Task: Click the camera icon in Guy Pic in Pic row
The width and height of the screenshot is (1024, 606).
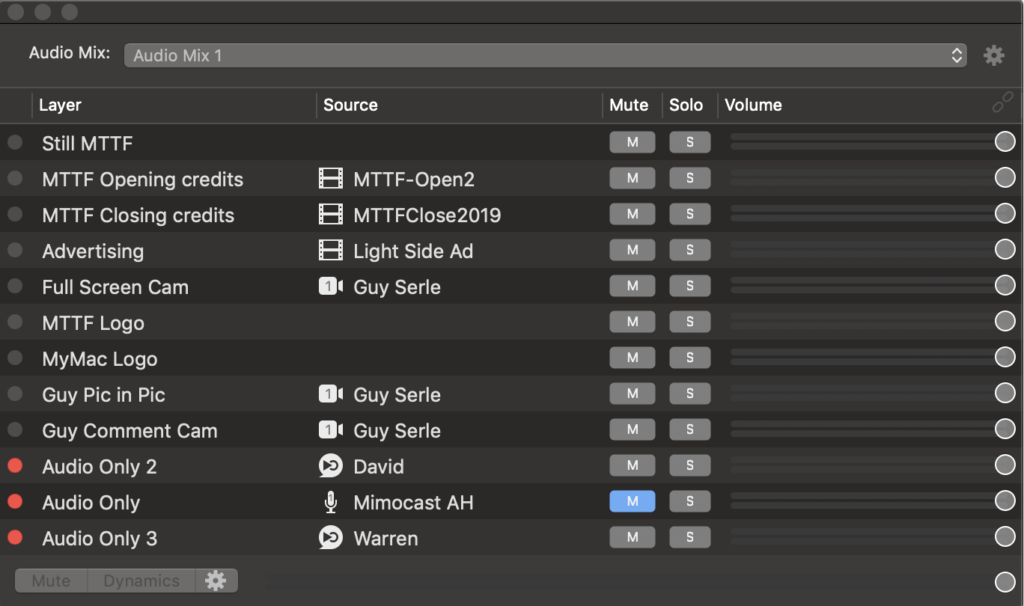Action: [x=330, y=394]
